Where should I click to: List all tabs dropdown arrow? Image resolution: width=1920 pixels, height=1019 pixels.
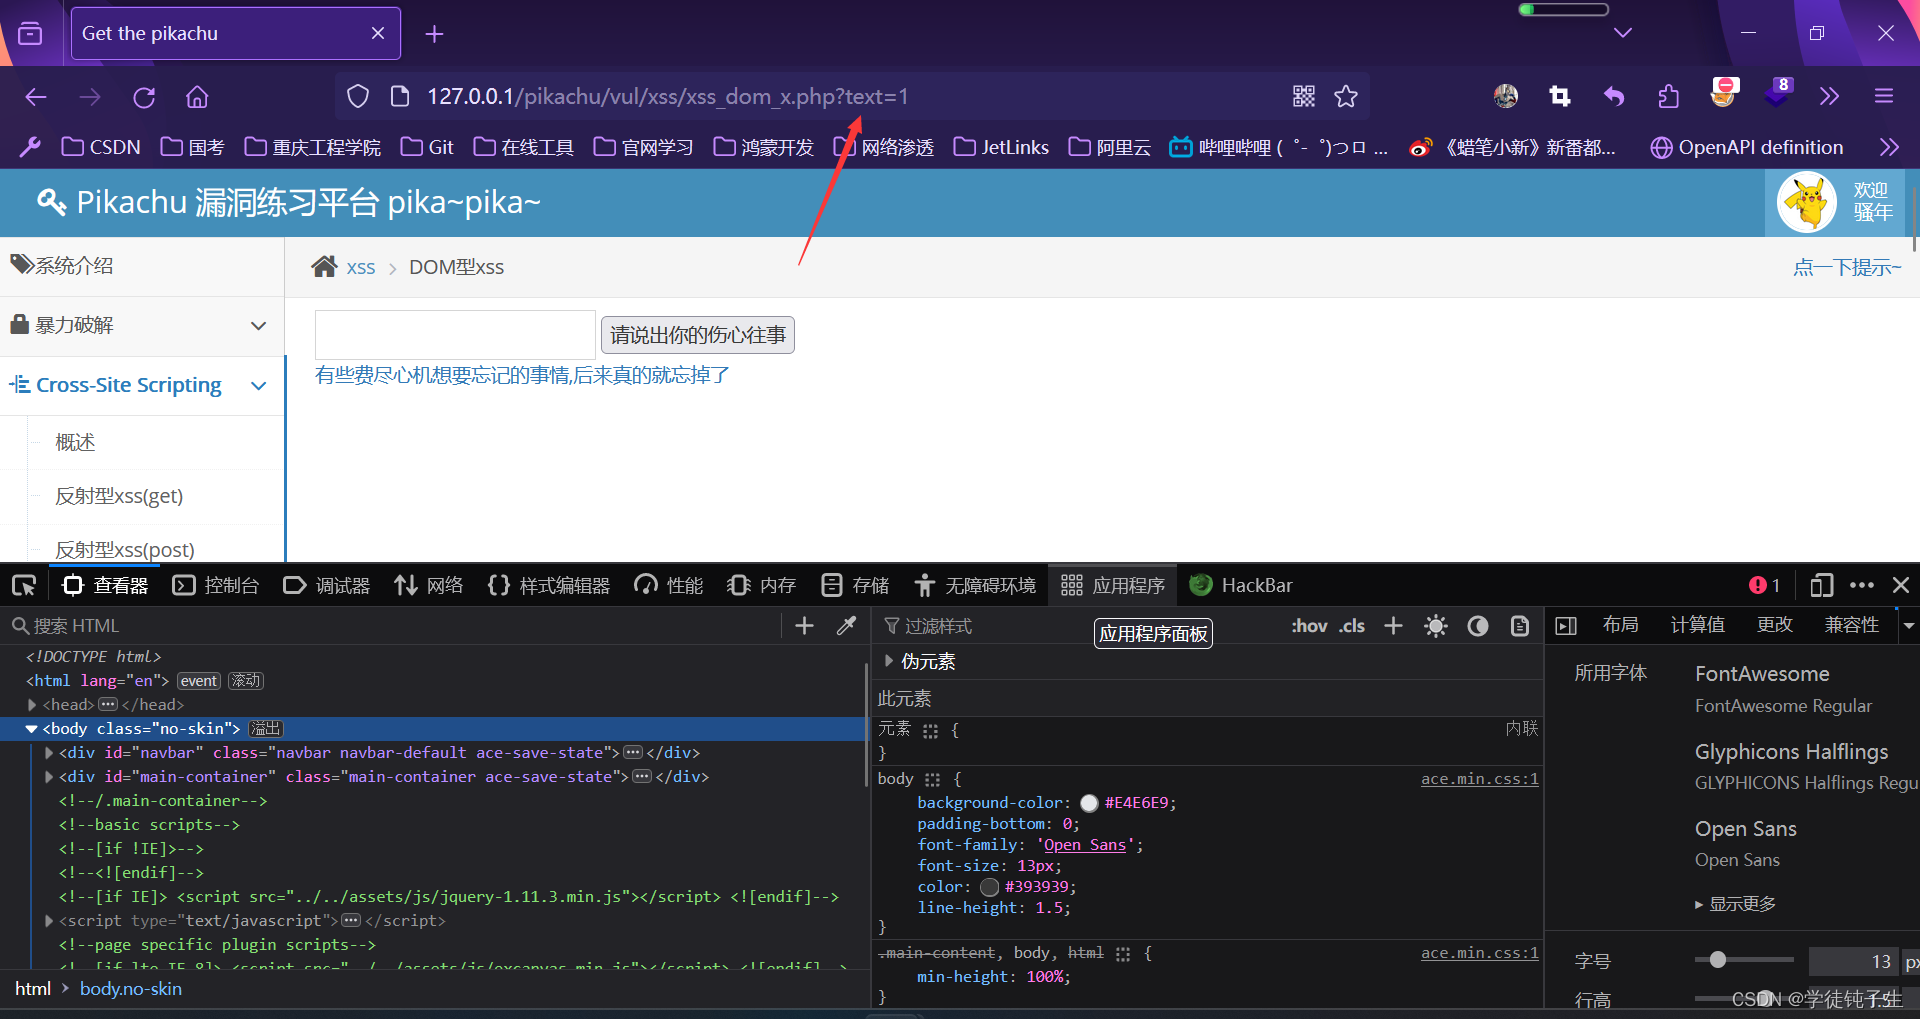[x=1623, y=33]
